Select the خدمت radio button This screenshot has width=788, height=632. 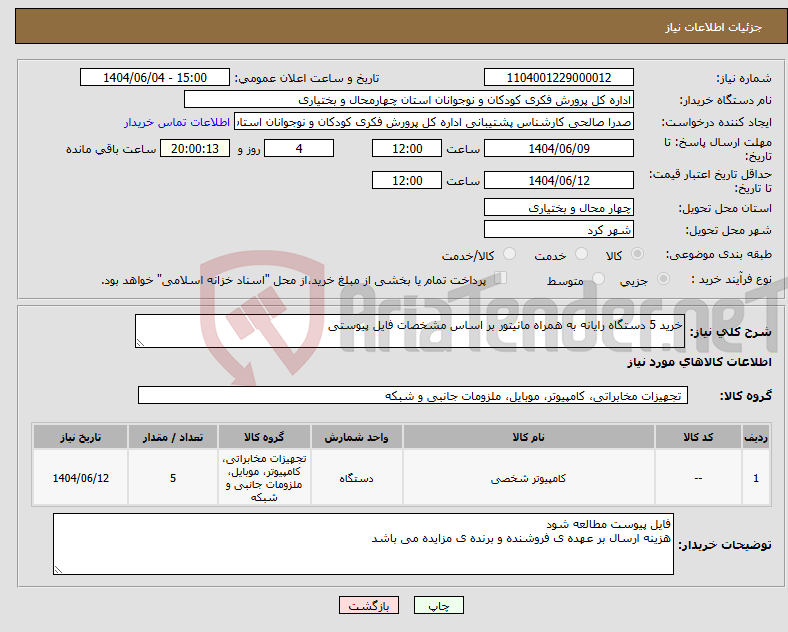click(581, 254)
